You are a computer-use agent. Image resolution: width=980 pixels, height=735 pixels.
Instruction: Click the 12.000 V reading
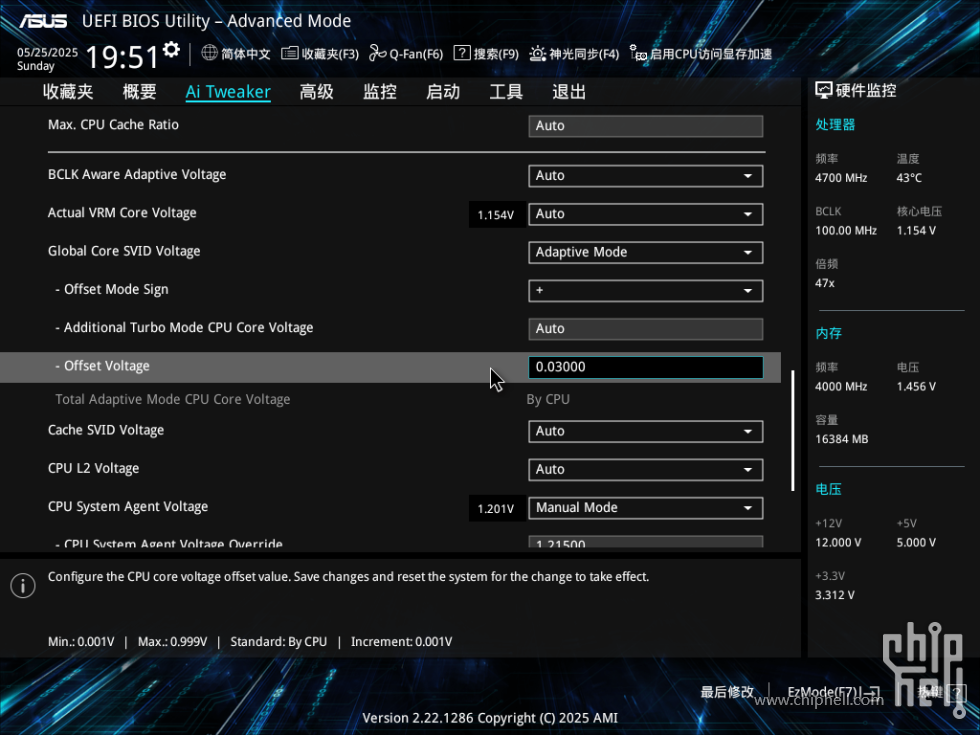pyautogui.click(x=838, y=542)
